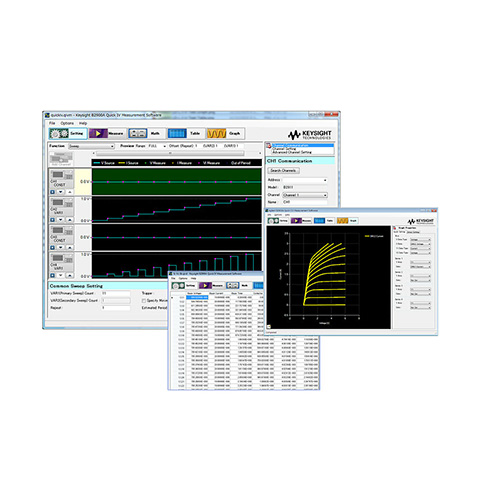
Task: Open the File menu in table window
Action: tap(173, 278)
